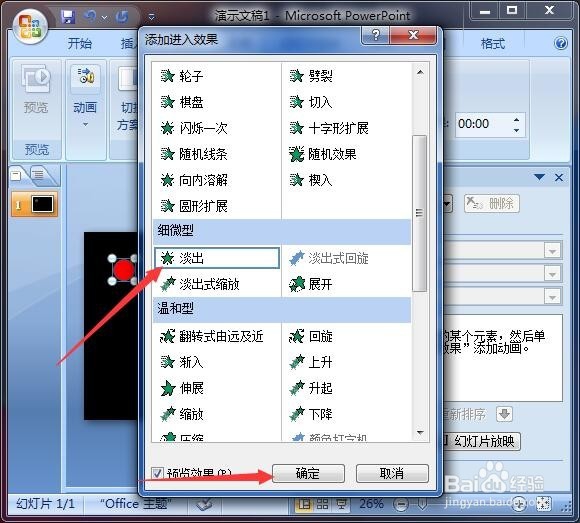Click the reorder down arrow button
Screen dimensions: 580x523
pyautogui.click(x=504, y=414)
